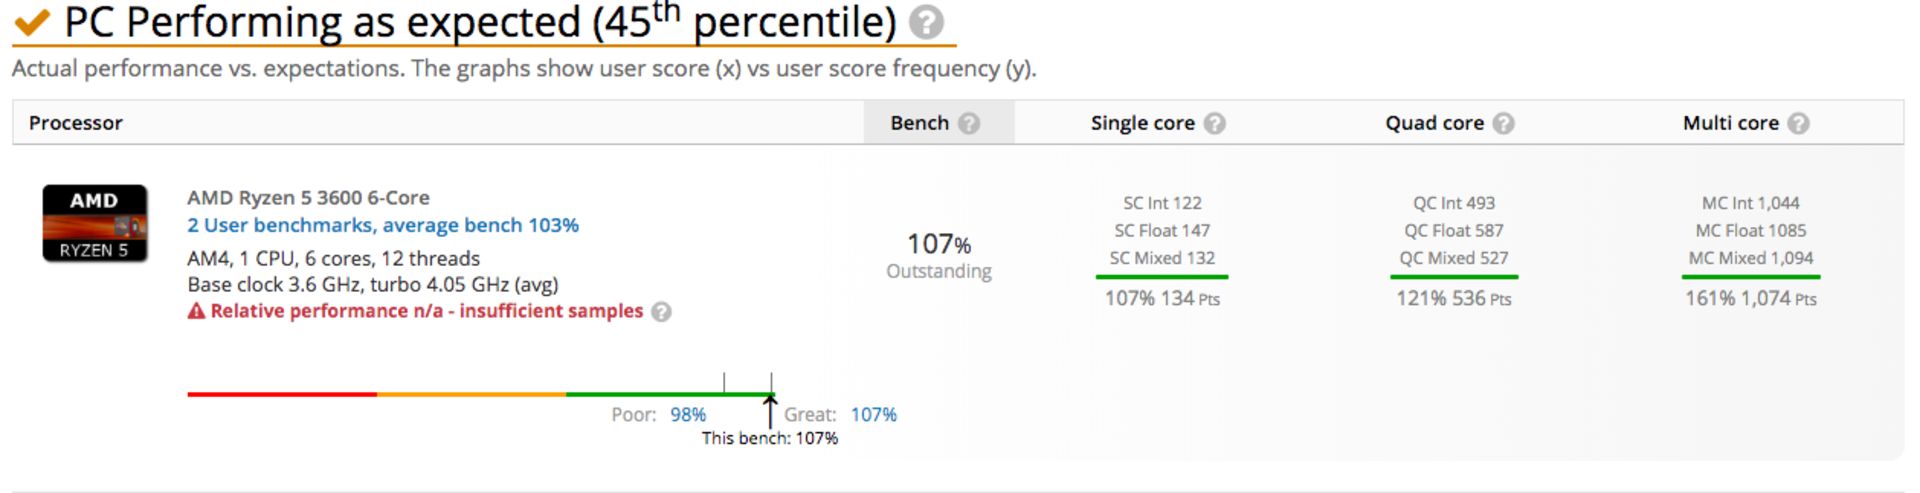The width and height of the screenshot is (1920, 493).
Task: Click the This bench arrow marker
Action: [770, 410]
